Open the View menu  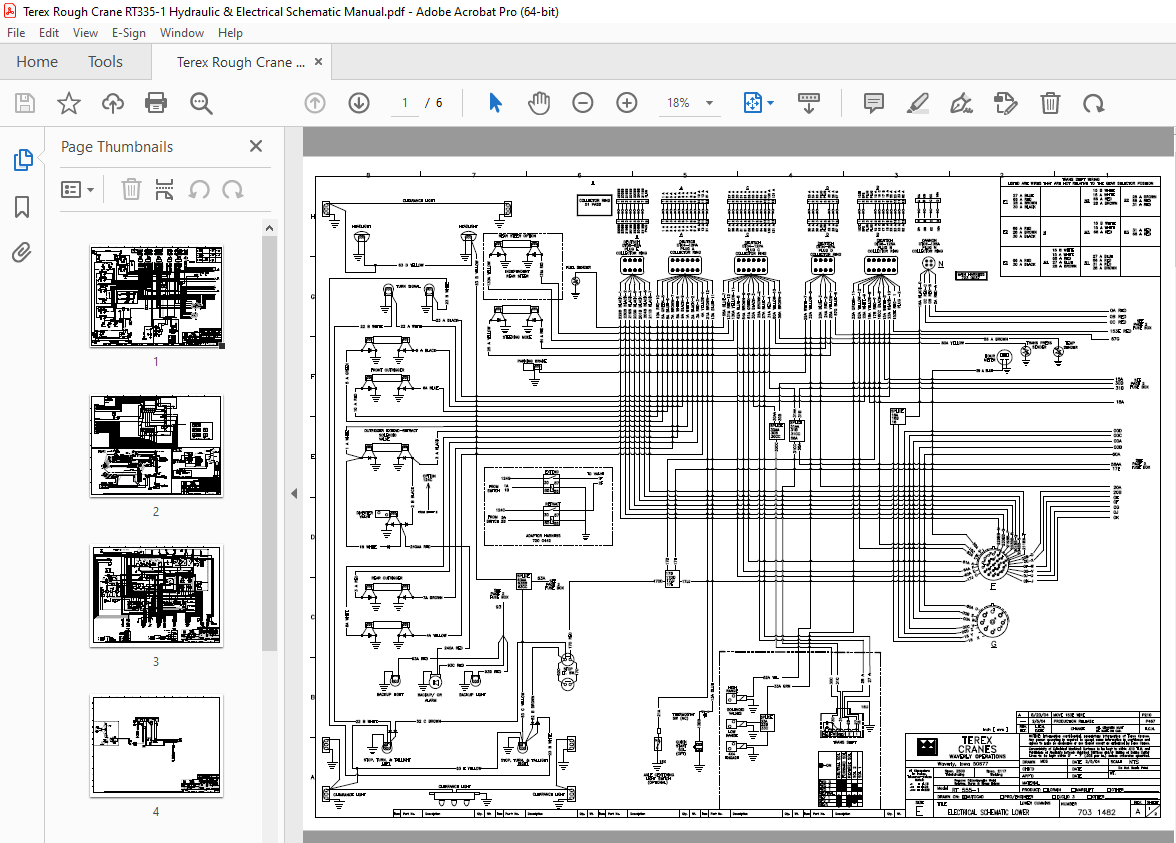coord(85,33)
